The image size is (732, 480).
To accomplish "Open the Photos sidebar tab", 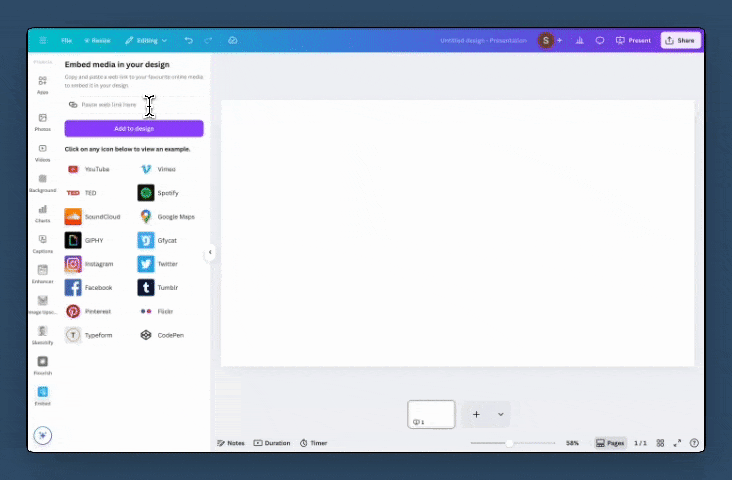I will click(42, 122).
